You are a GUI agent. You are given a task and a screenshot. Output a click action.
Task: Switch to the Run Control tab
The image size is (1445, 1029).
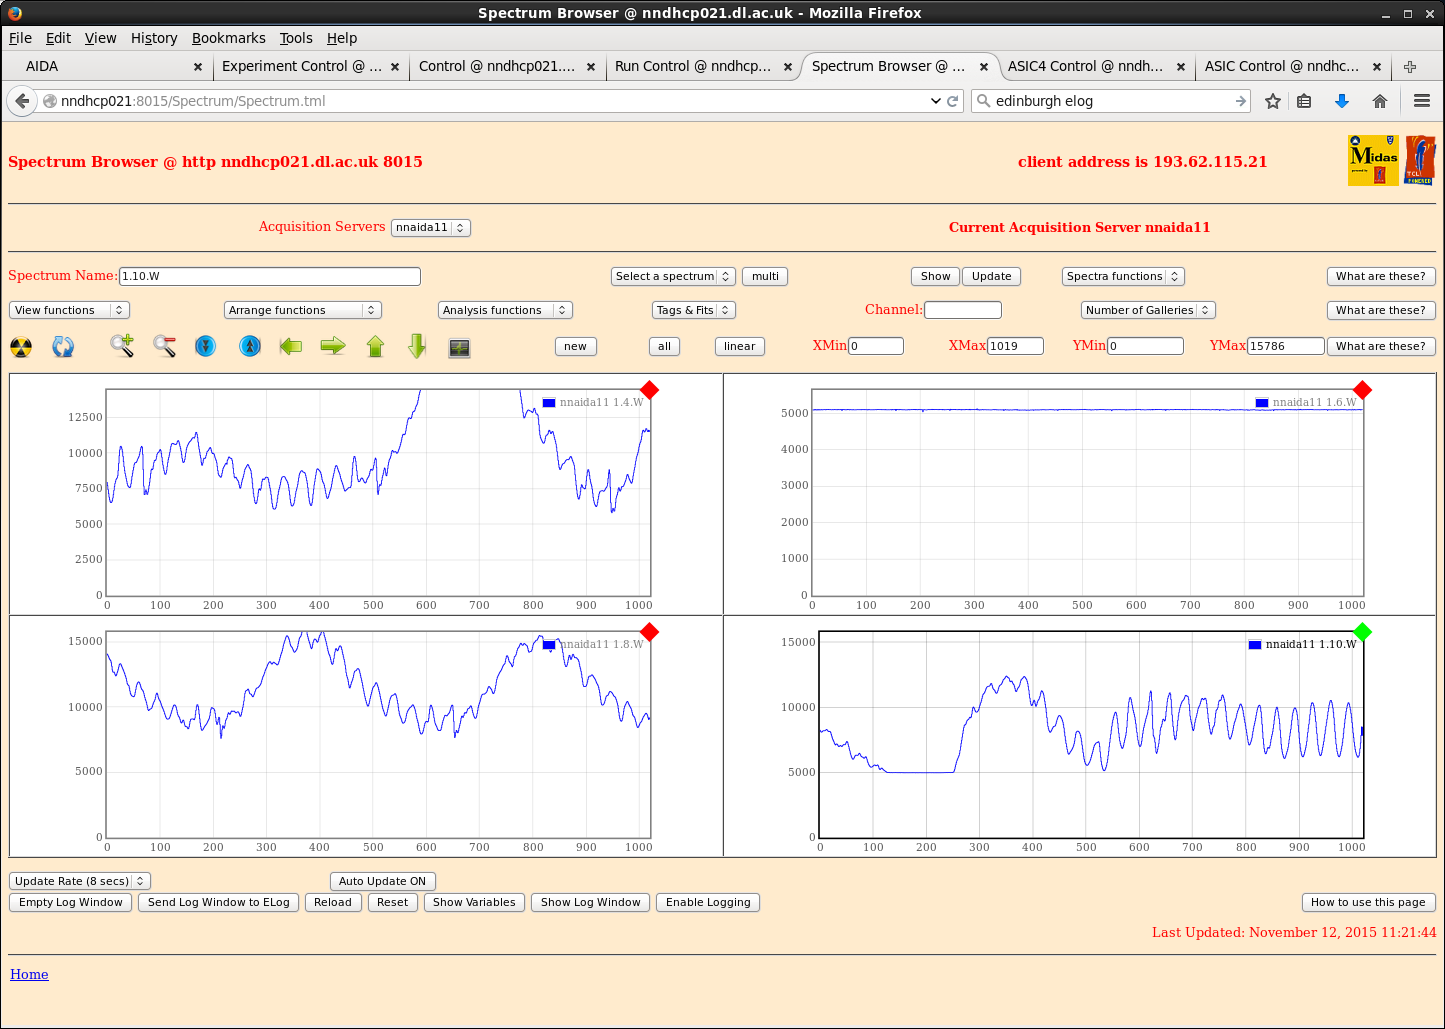pos(692,66)
